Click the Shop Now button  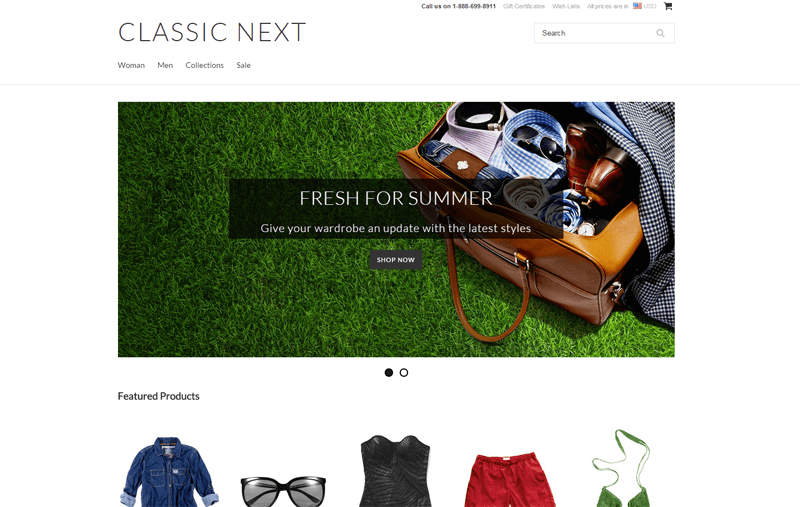pyautogui.click(x=396, y=260)
